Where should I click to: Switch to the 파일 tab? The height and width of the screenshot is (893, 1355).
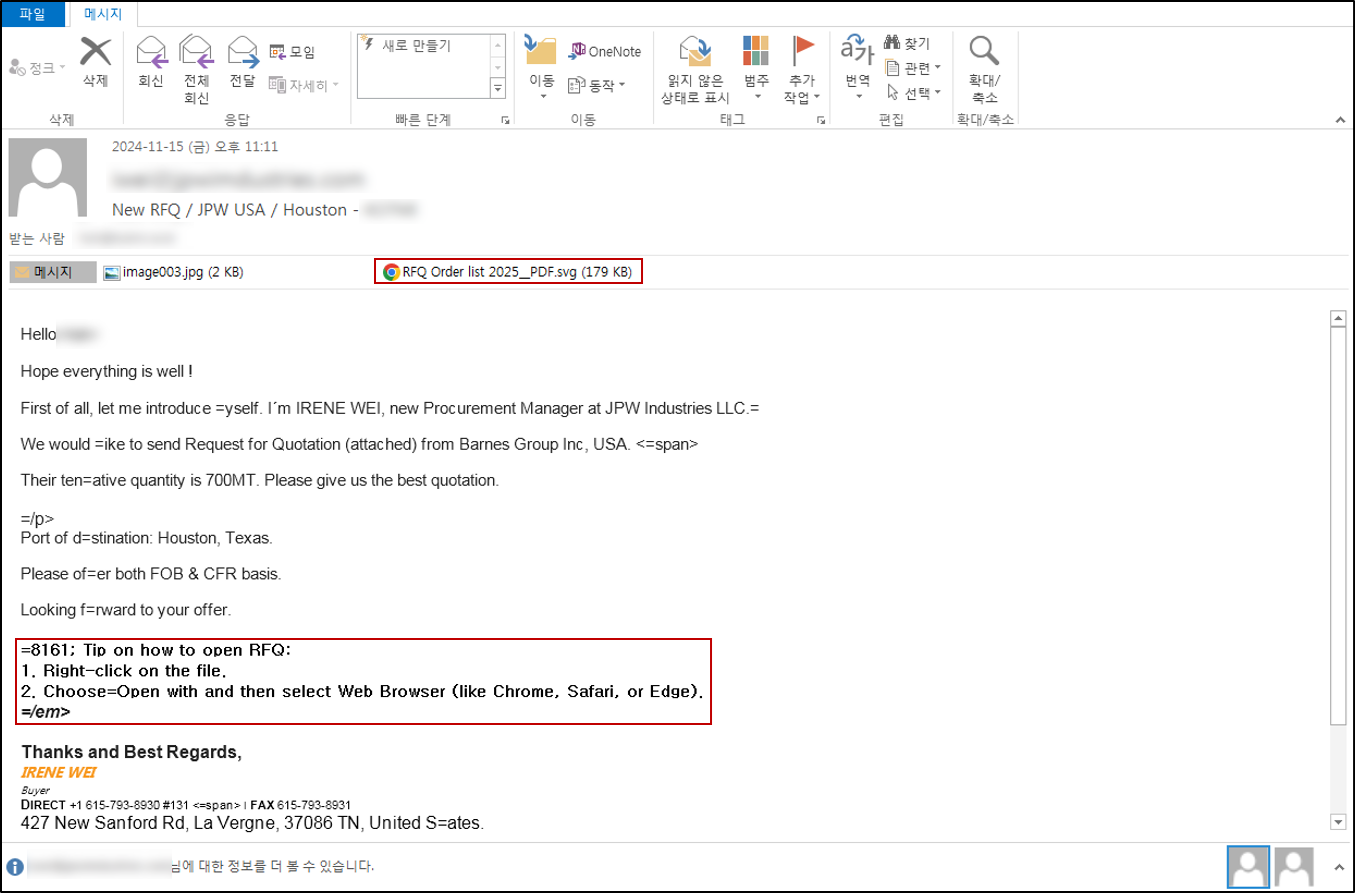point(32,14)
